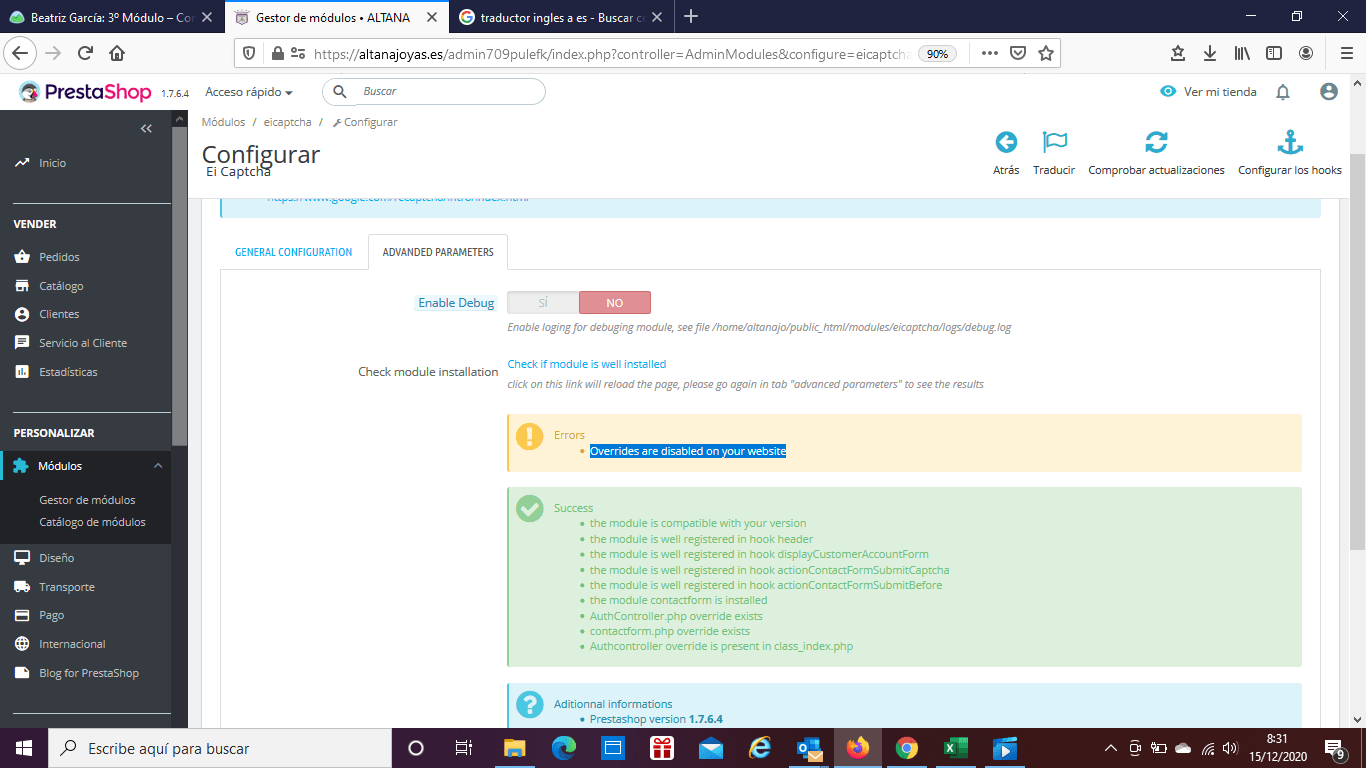1366x768 pixels.
Task: Open a new browser tab
Action: click(691, 17)
